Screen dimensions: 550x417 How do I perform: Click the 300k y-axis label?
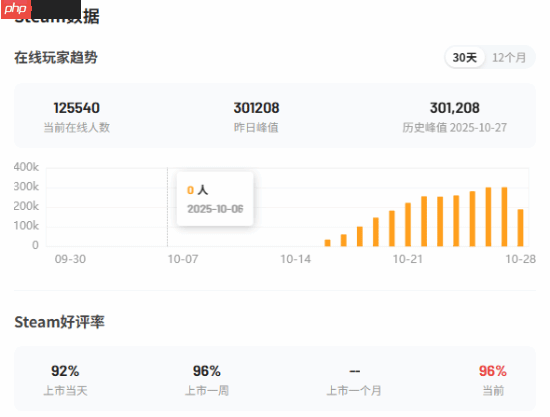pyautogui.click(x=26, y=187)
